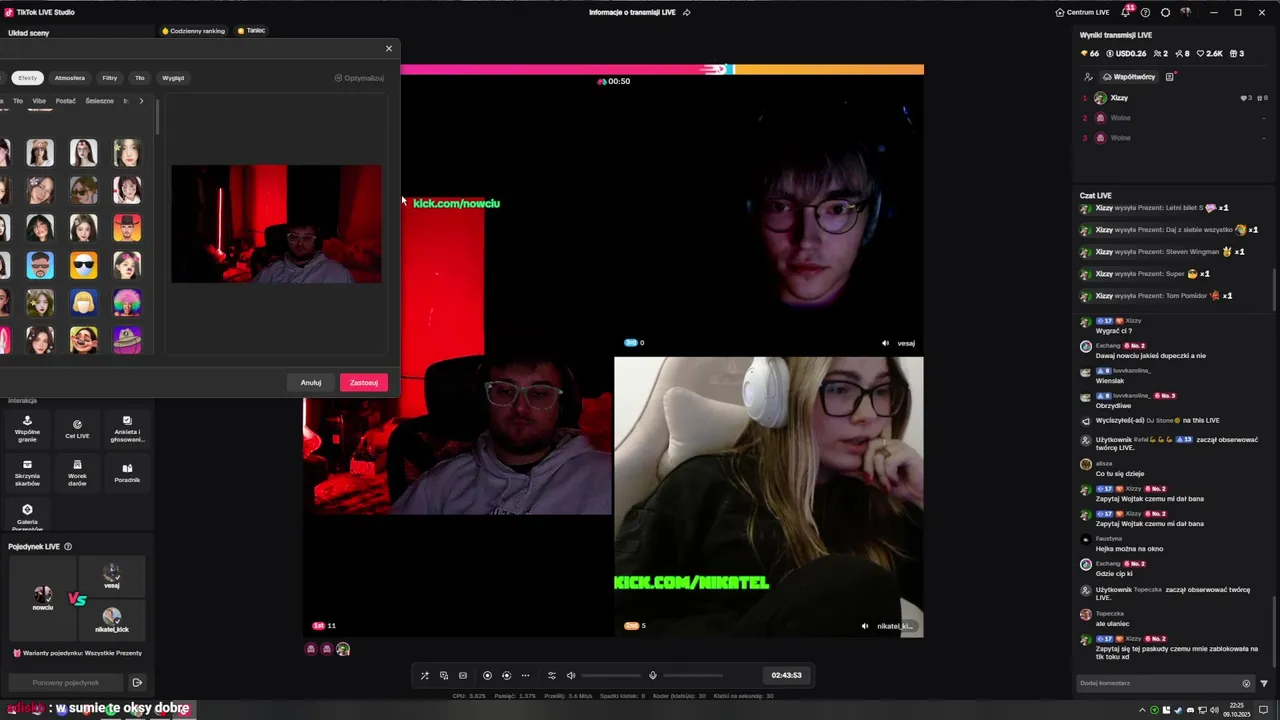1280x720 pixels.
Task: Open the audio mixer settings icon
Action: (x=551, y=675)
